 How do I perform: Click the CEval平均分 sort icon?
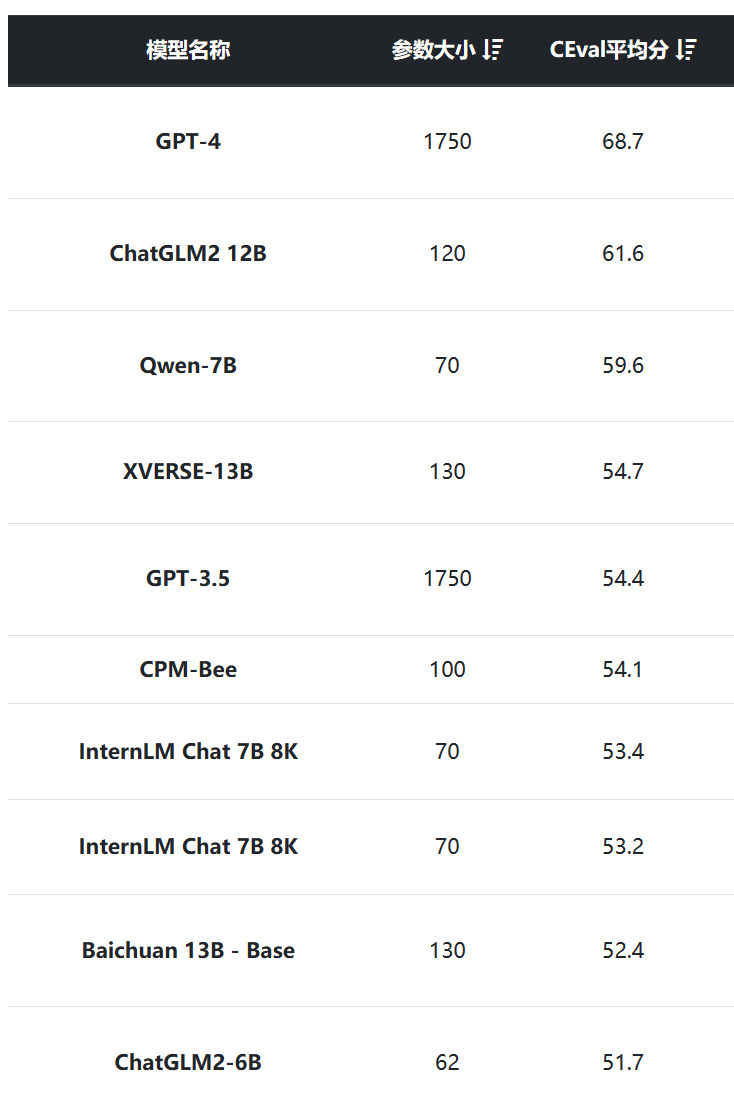click(x=686, y=50)
